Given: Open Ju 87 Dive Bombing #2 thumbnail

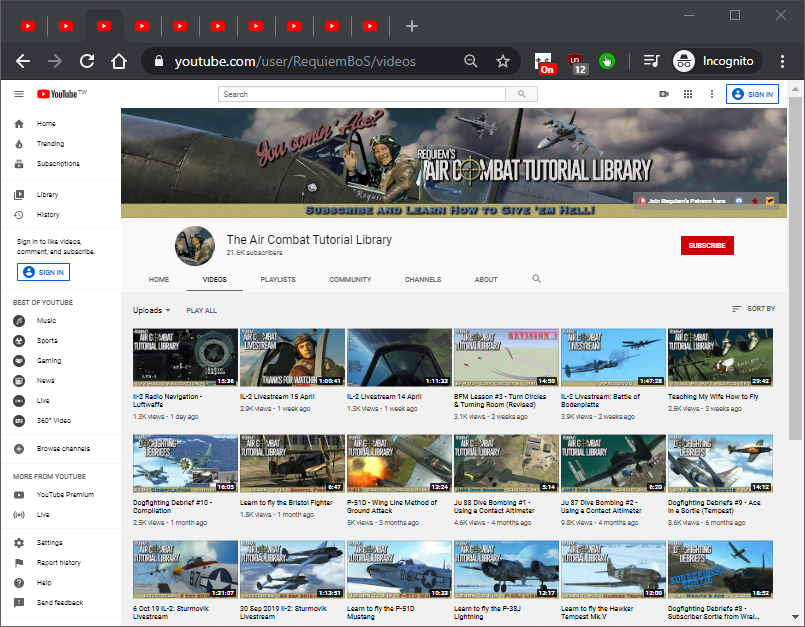Looking at the screenshot, I should tap(613, 463).
